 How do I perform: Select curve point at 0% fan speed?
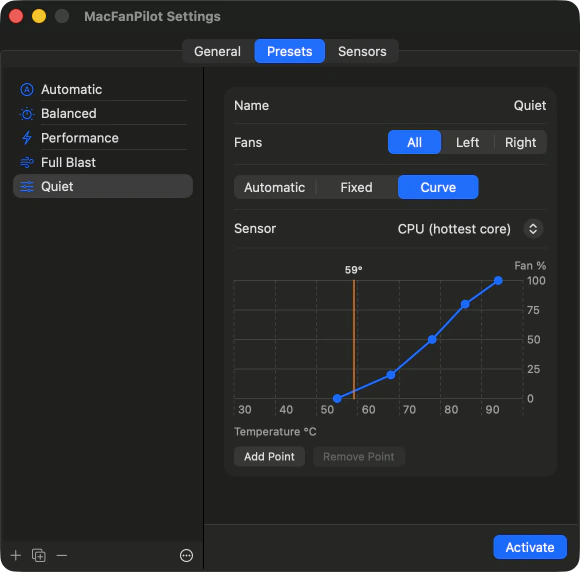[337, 398]
